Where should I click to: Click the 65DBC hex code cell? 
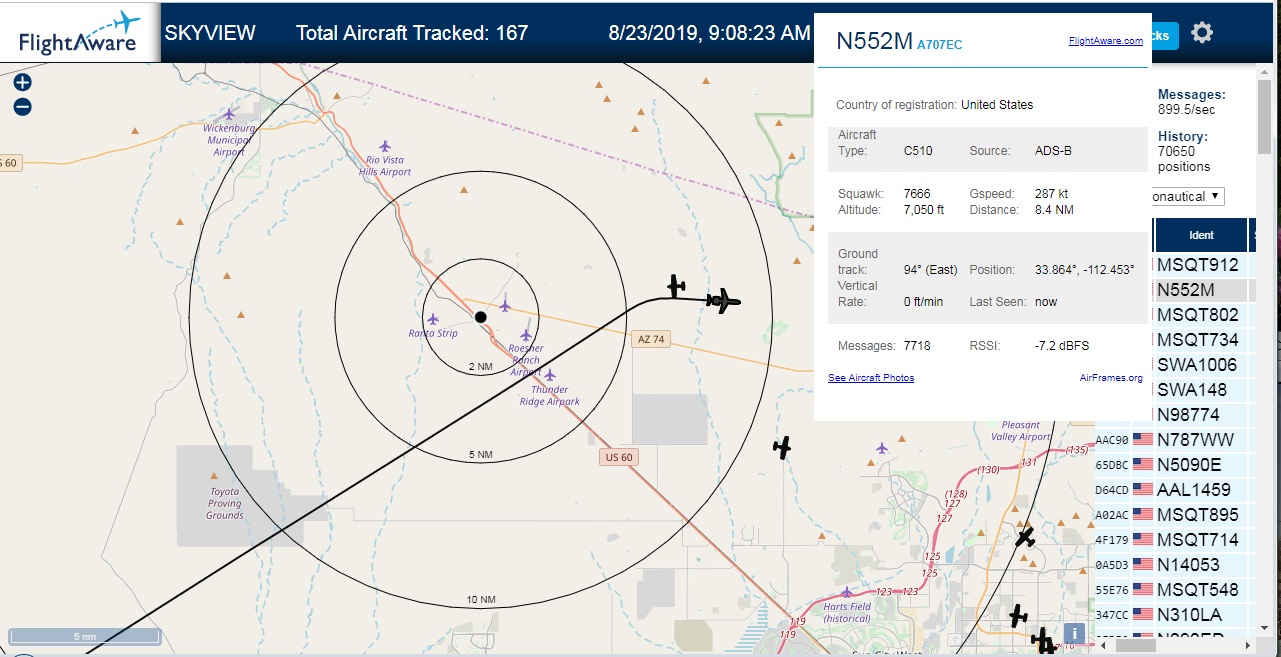(x=1112, y=465)
